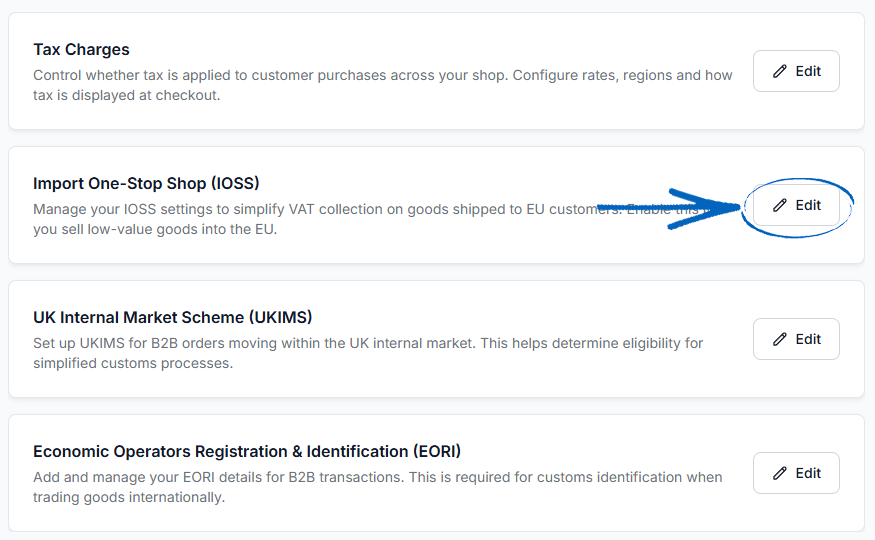The image size is (875, 540).
Task: Click Edit beside the EORI section
Action: (796, 473)
